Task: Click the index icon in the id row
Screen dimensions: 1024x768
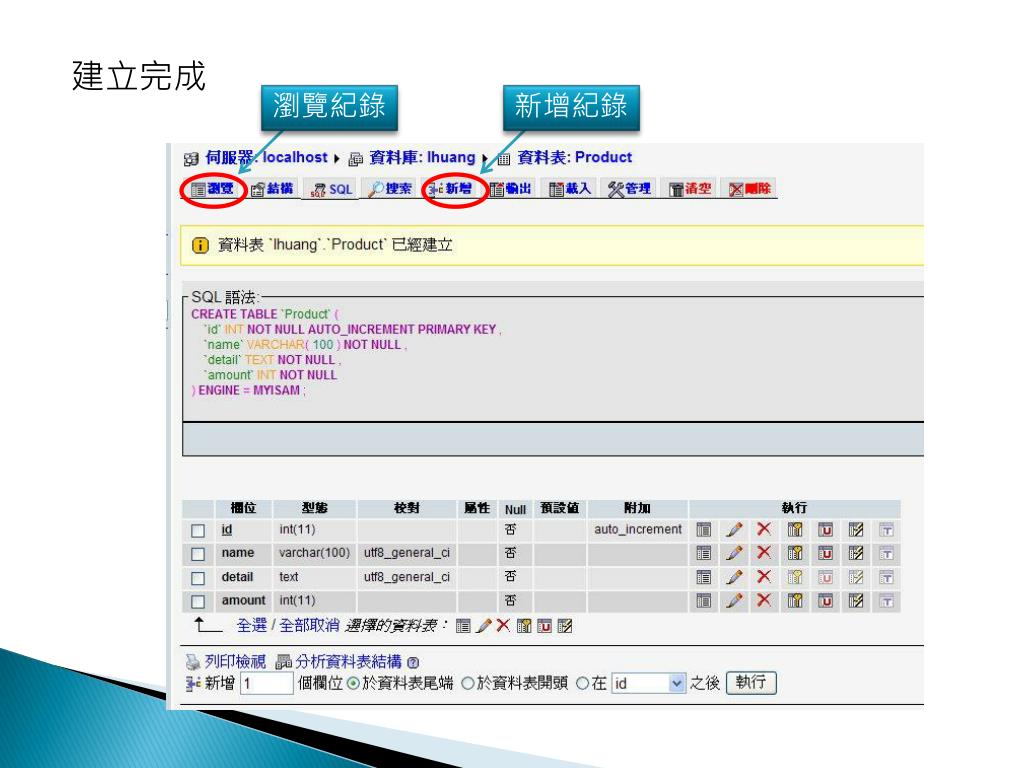Action: [x=856, y=530]
